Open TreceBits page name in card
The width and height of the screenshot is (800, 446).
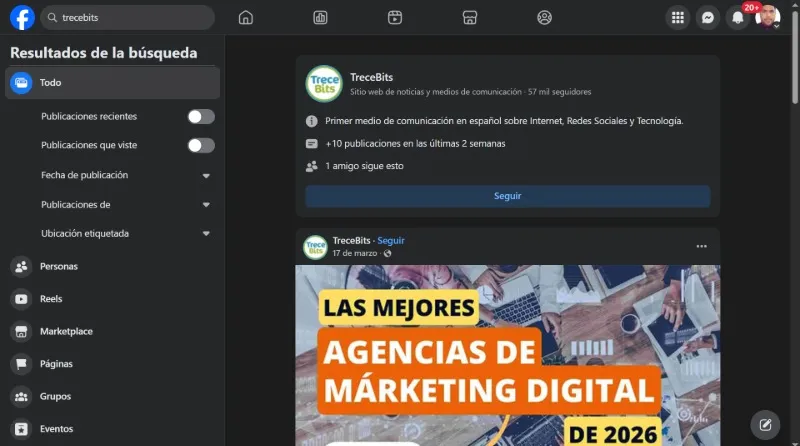pyautogui.click(x=371, y=77)
